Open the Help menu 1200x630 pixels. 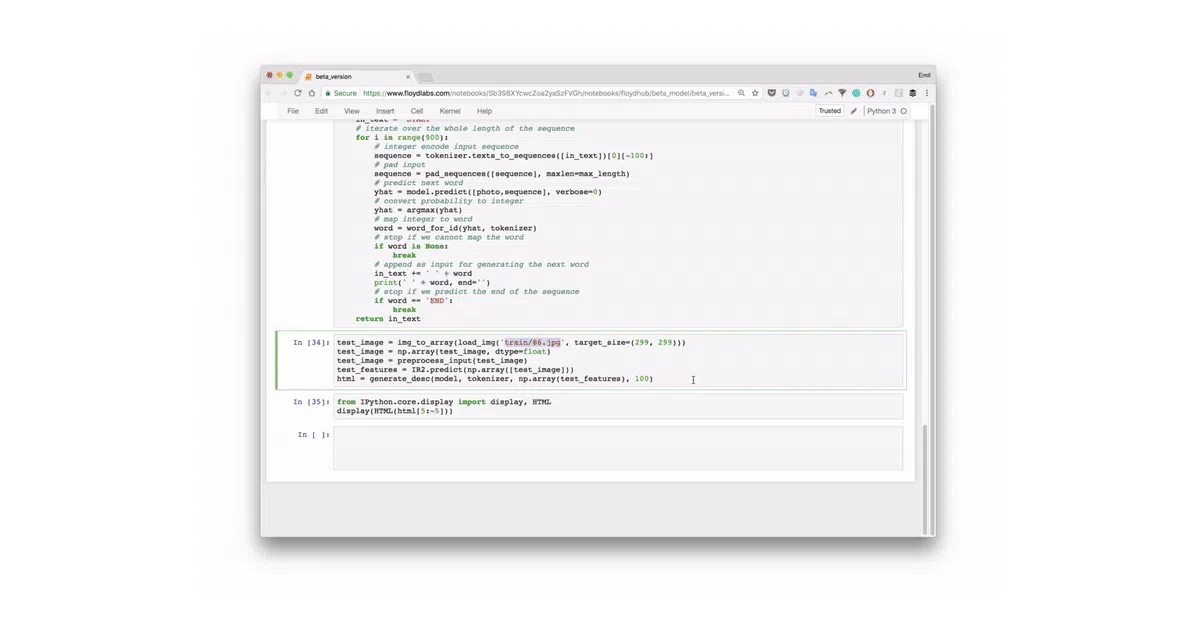(x=484, y=111)
